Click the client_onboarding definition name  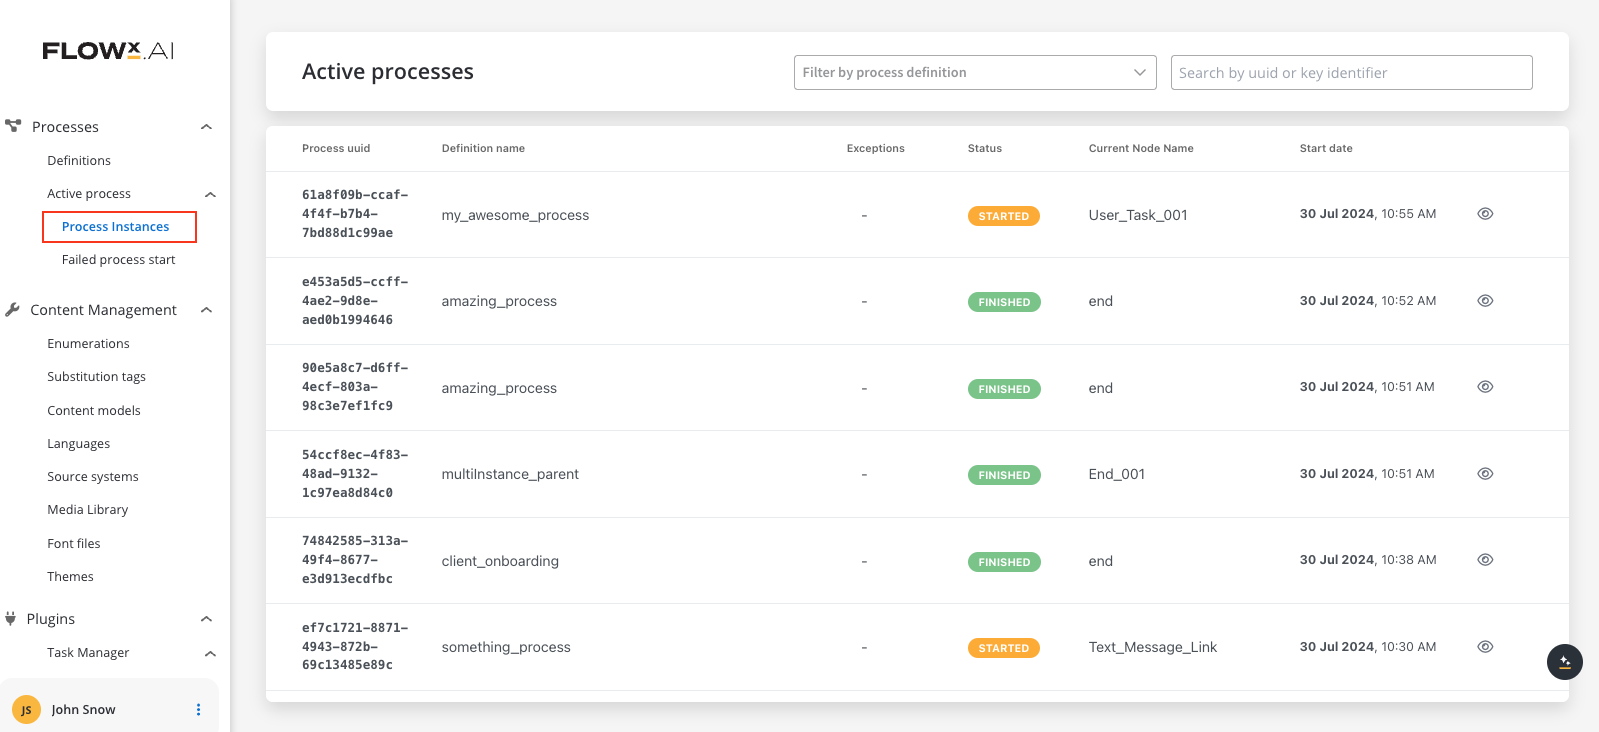click(500, 561)
